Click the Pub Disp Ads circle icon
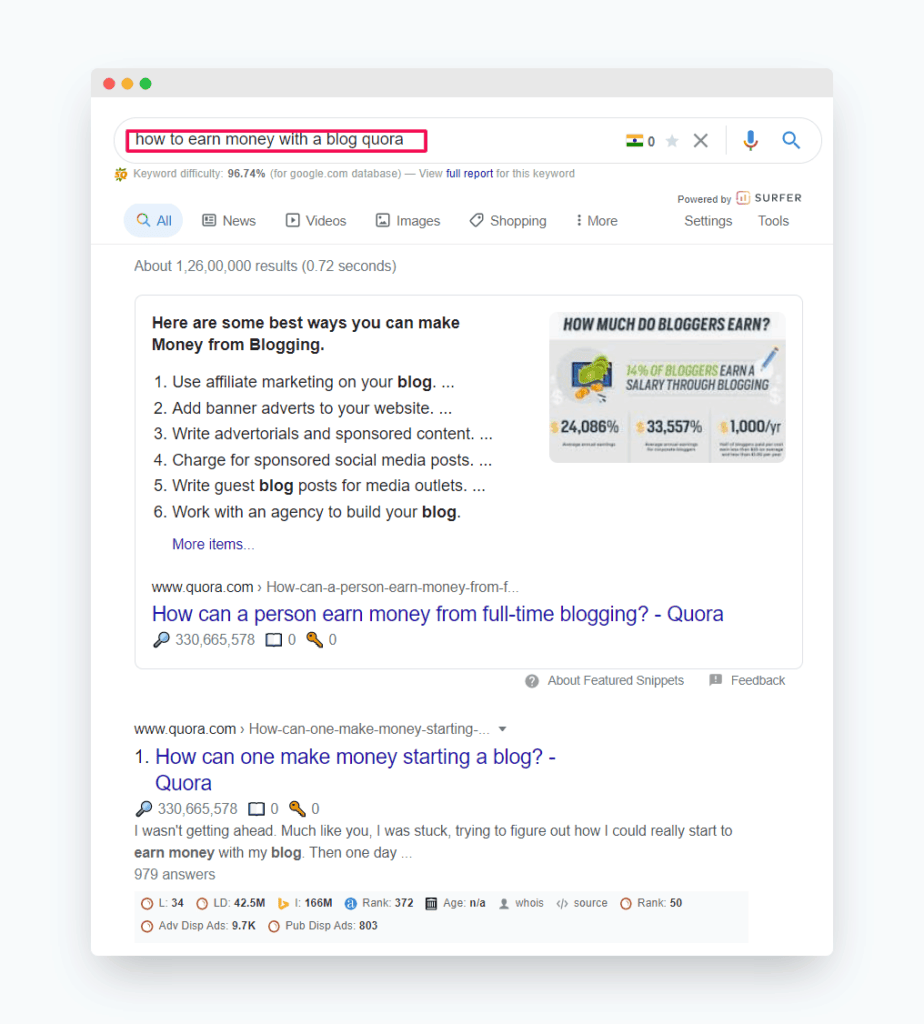 pos(274,926)
